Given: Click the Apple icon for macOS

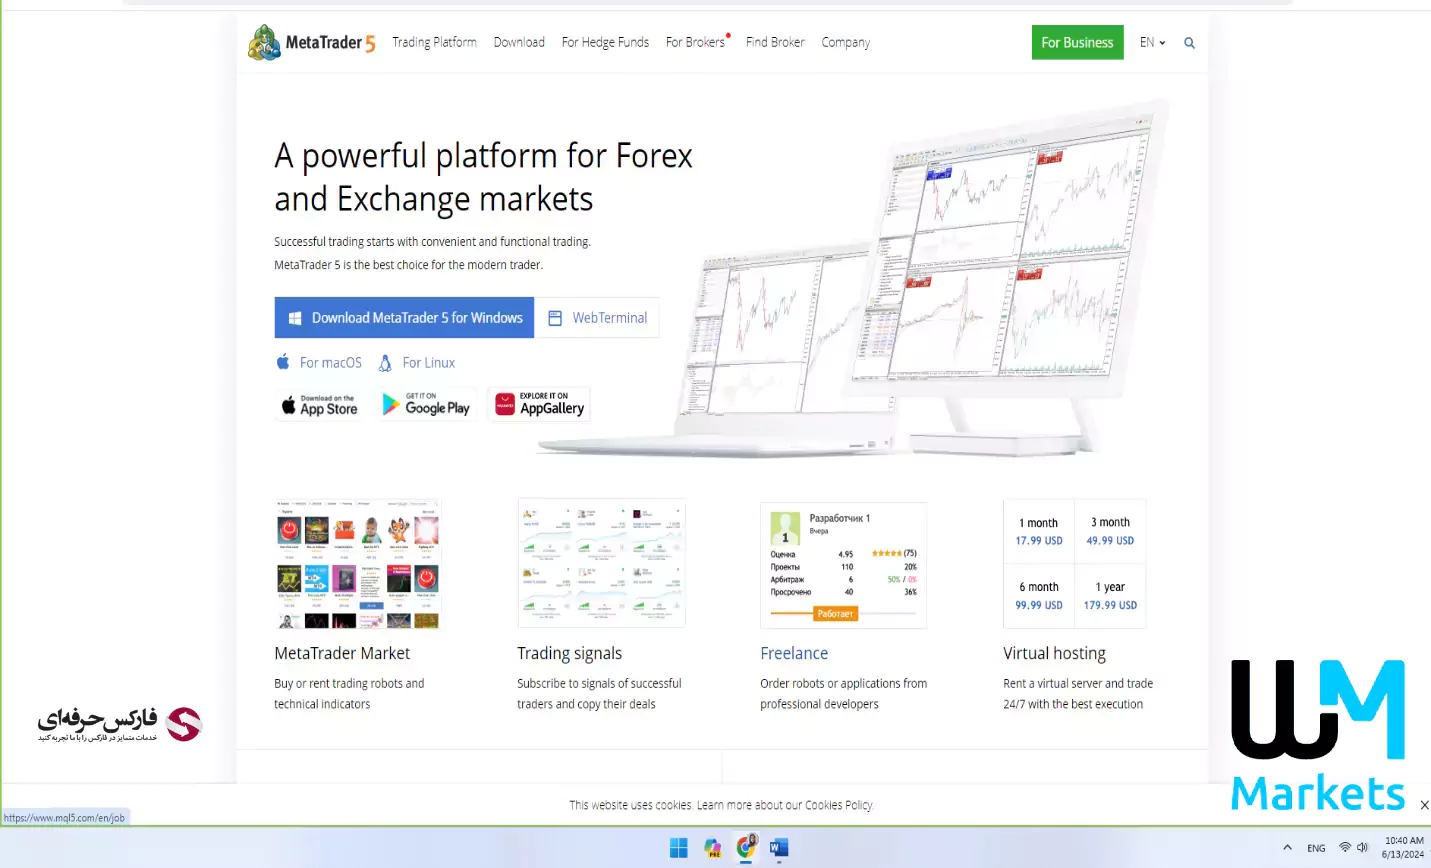Looking at the screenshot, I should (283, 362).
